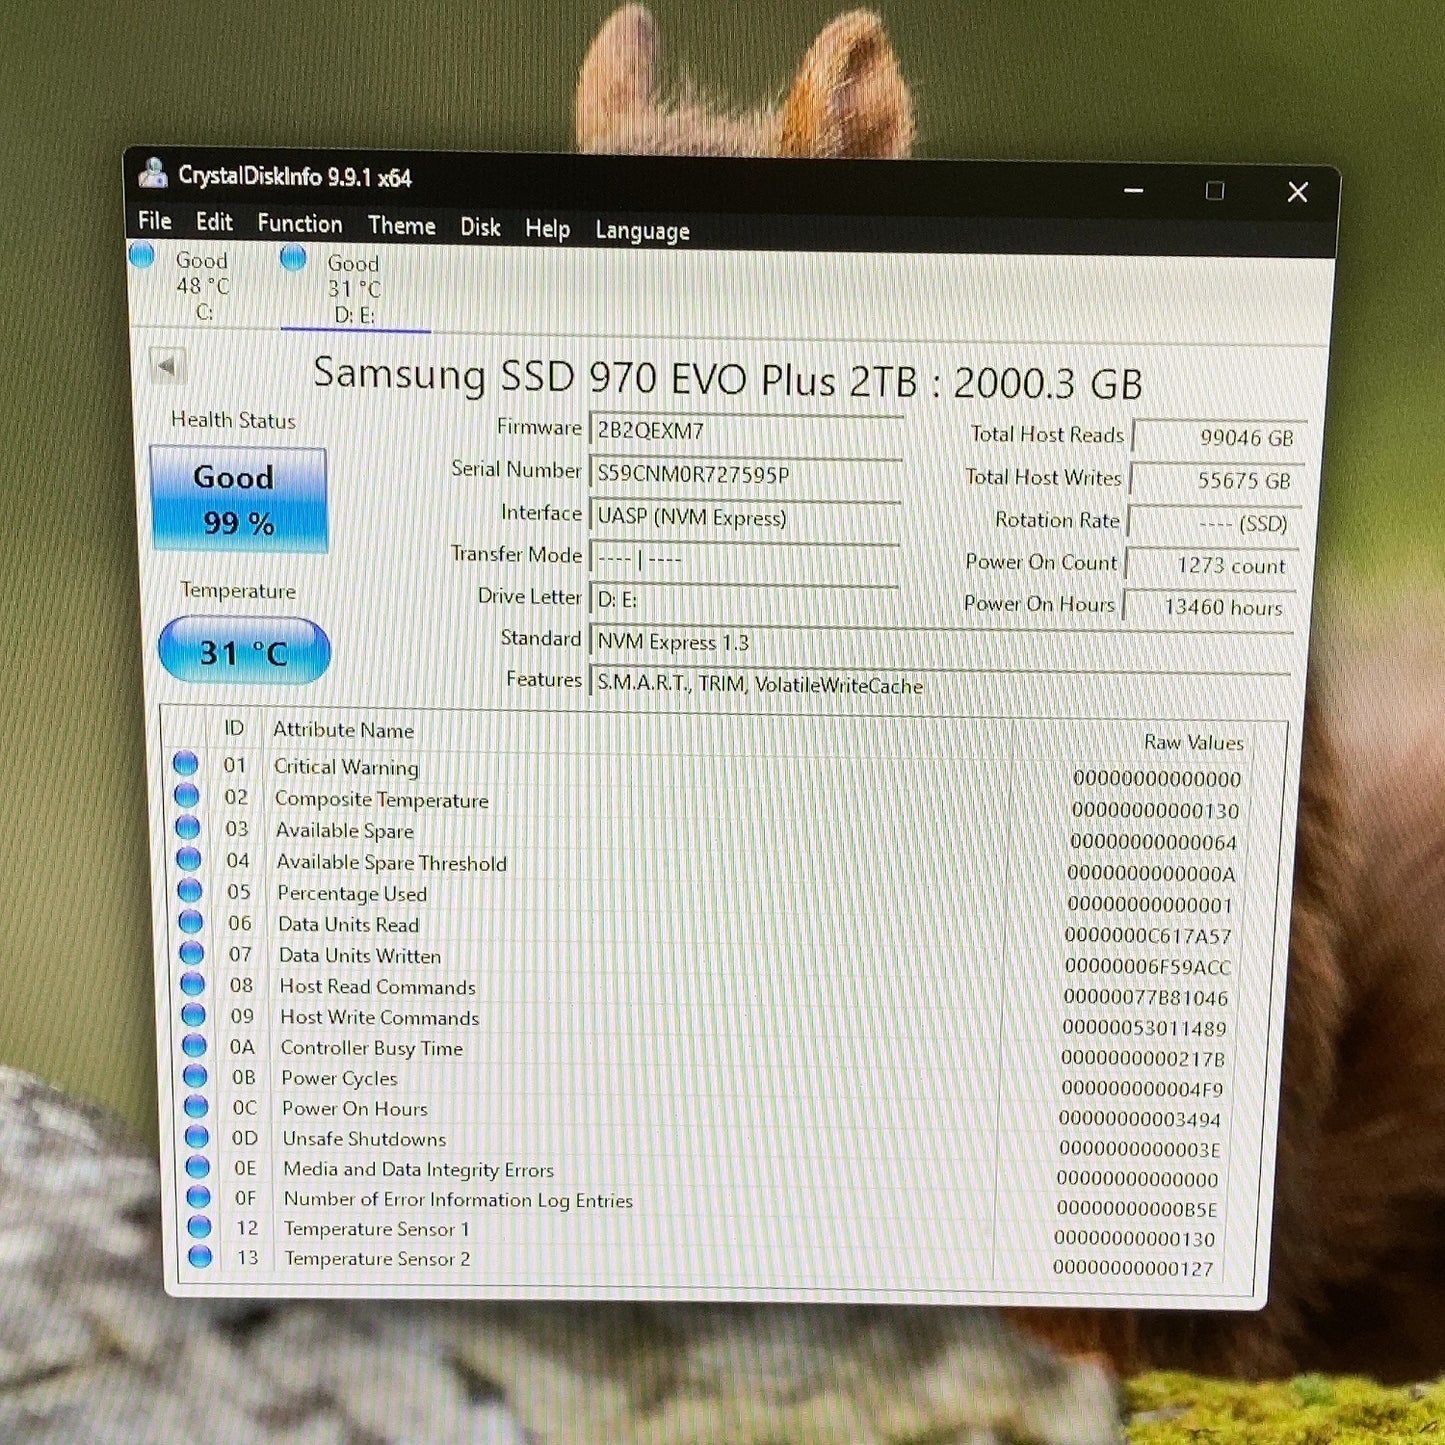This screenshot has width=1445, height=1445.
Task: Click the Total Host Writes value 55675 GB
Action: click(x=1216, y=480)
